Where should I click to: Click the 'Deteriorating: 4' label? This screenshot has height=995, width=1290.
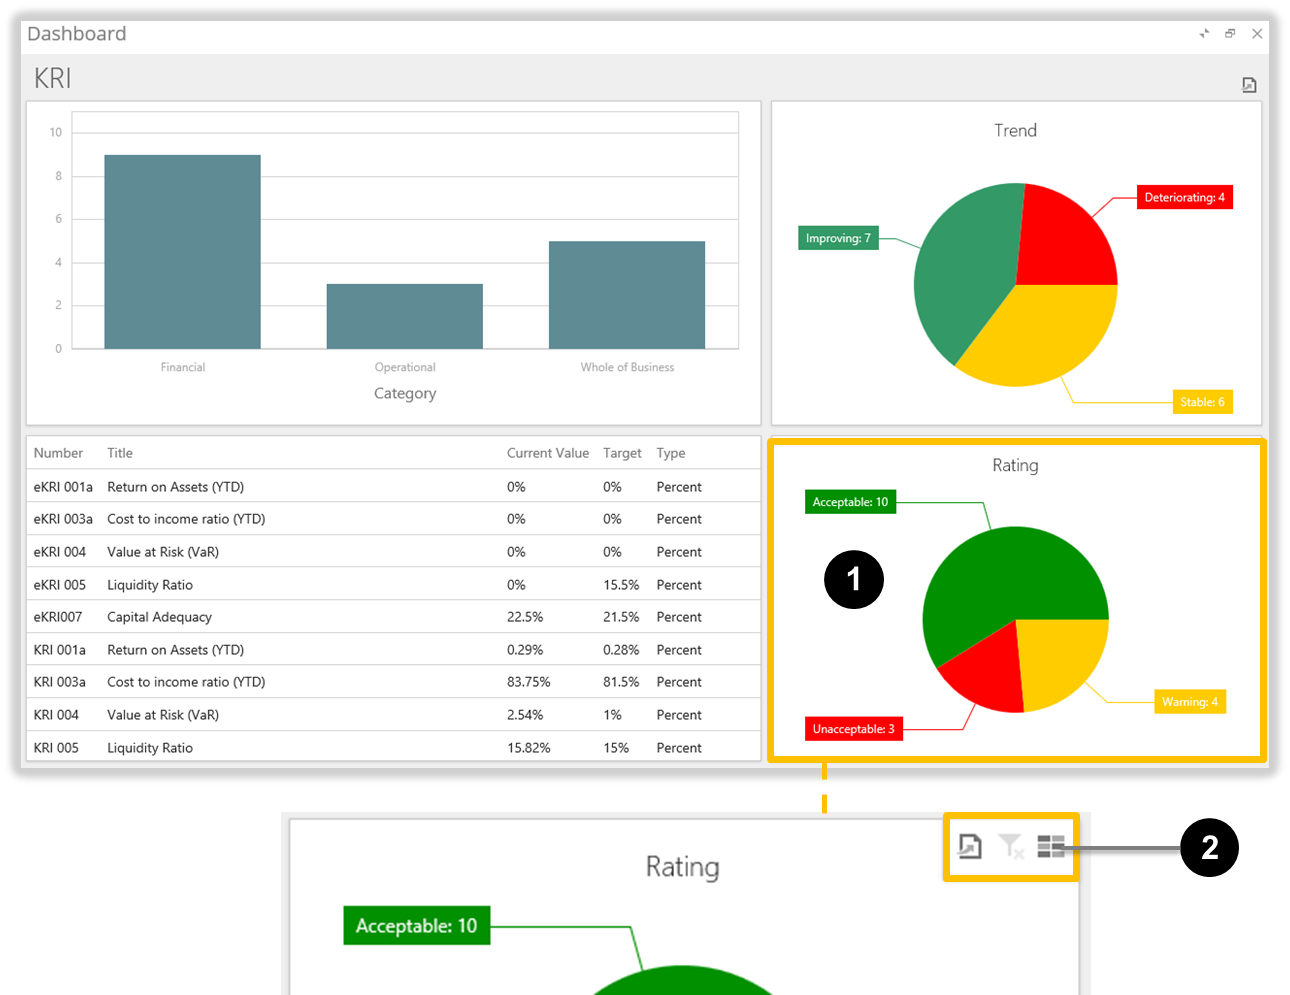(1185, 197)
